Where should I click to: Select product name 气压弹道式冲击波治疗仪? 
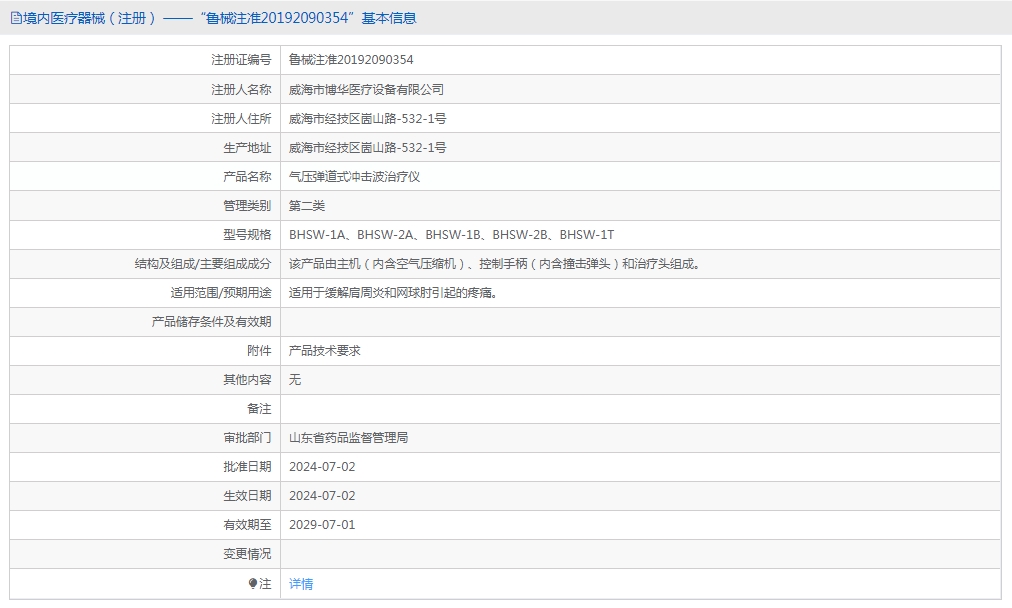coord(354,177)
